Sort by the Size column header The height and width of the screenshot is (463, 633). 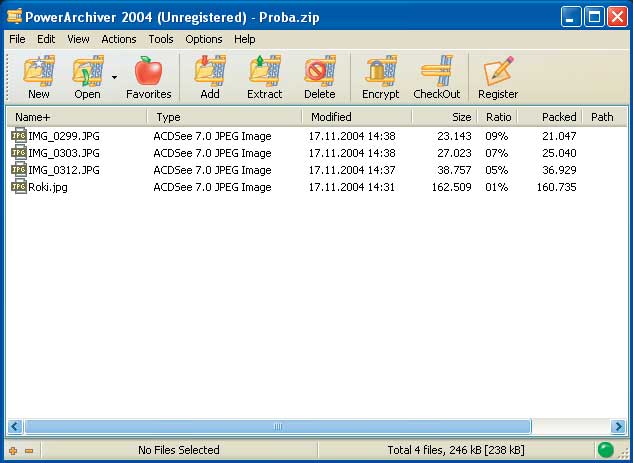point(445,117)
